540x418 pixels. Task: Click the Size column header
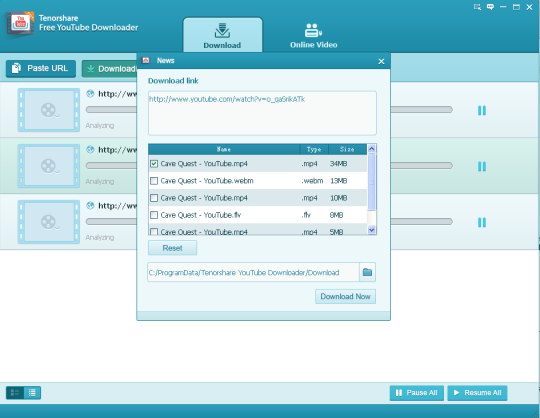click(x=347, y=149)
